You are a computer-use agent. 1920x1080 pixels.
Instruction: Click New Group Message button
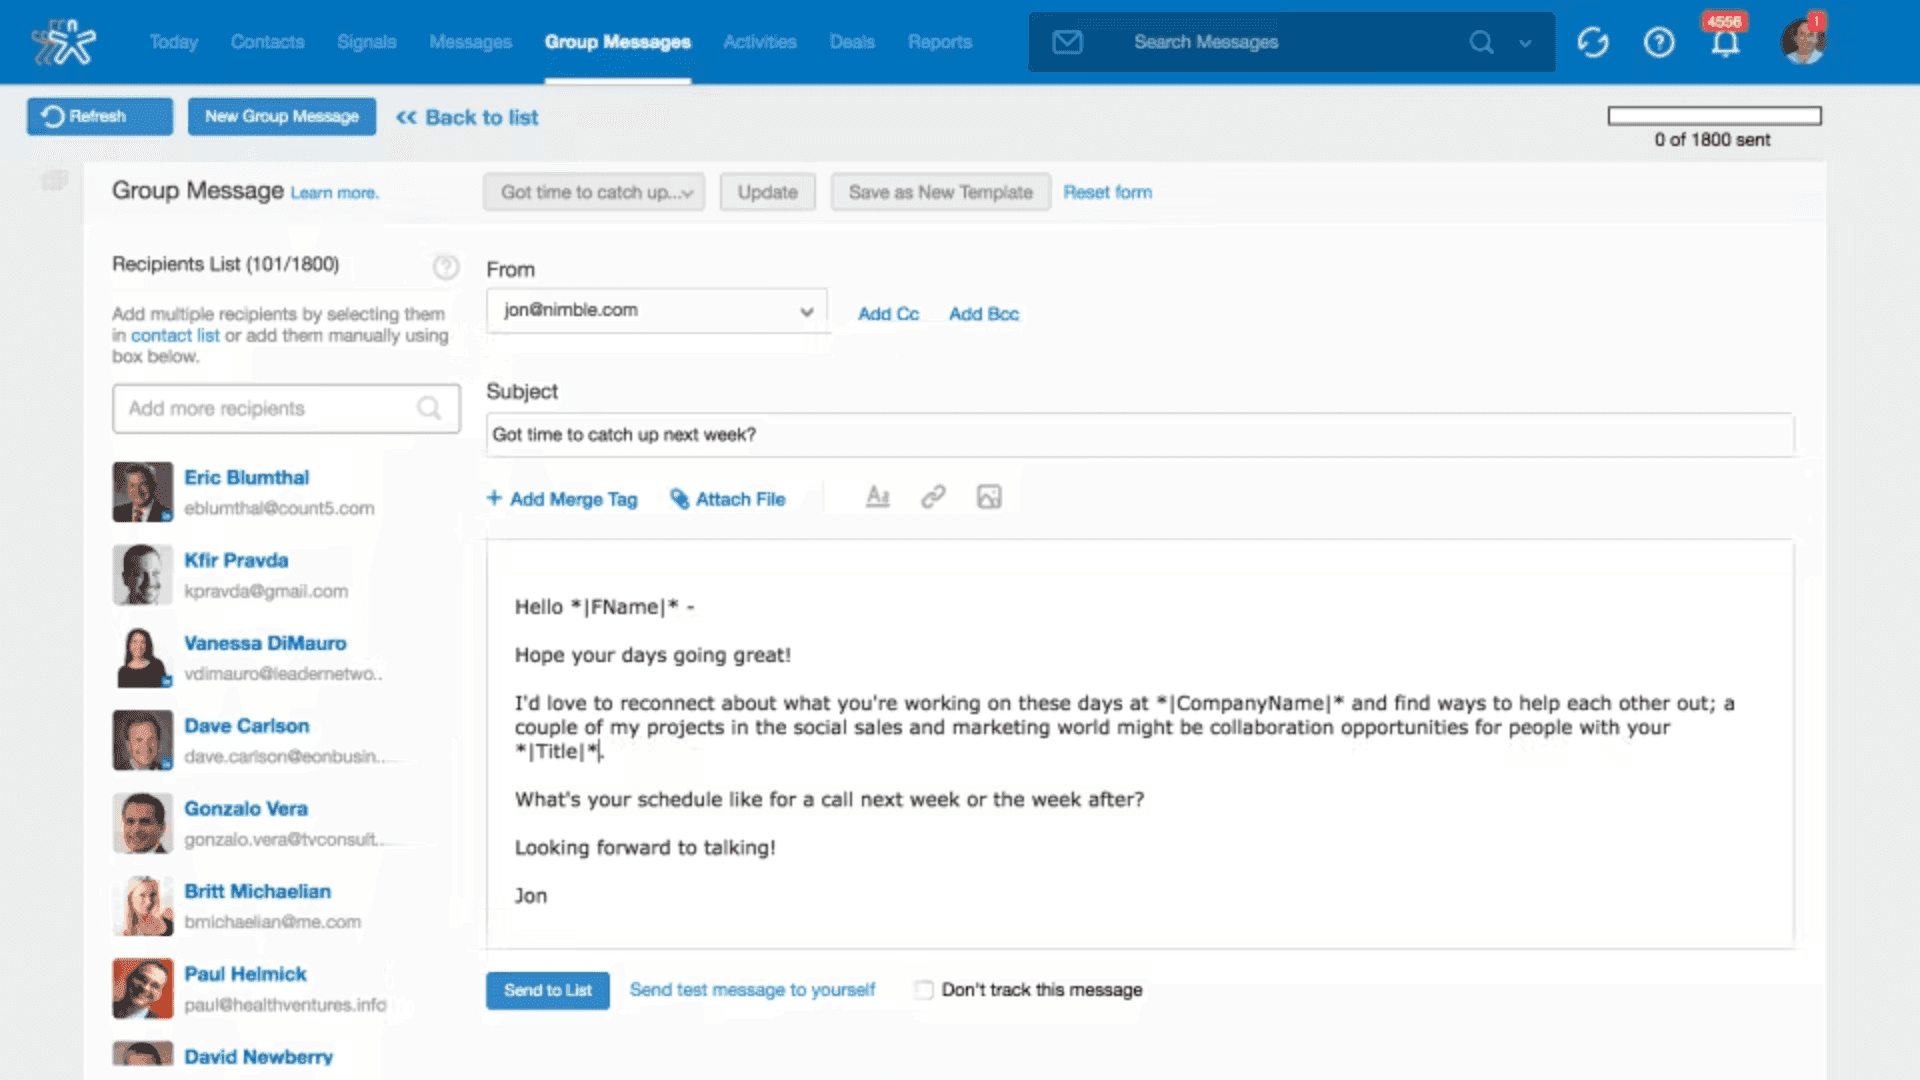tap(282, 116)
